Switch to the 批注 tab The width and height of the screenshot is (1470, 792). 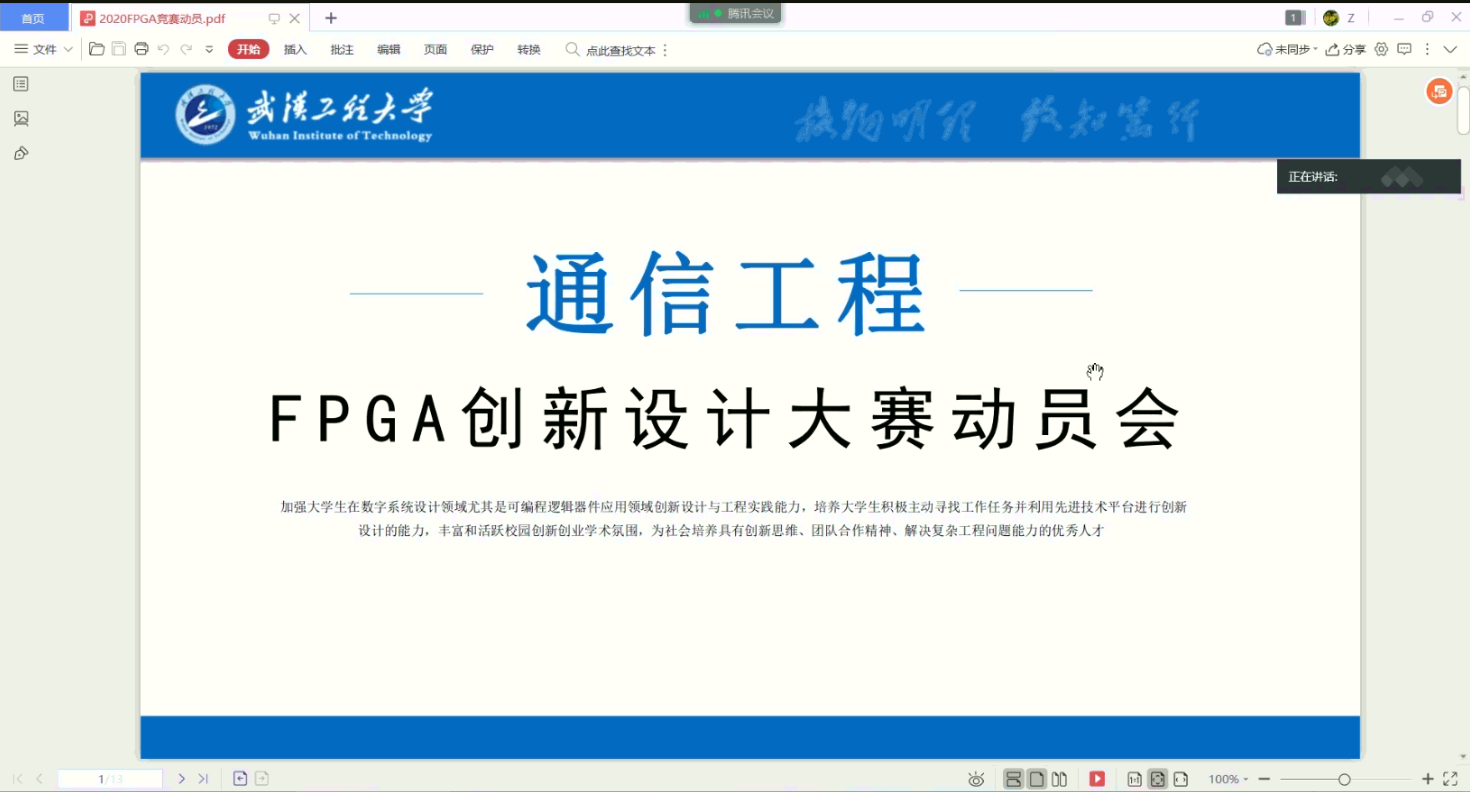(x=342, y=49)
